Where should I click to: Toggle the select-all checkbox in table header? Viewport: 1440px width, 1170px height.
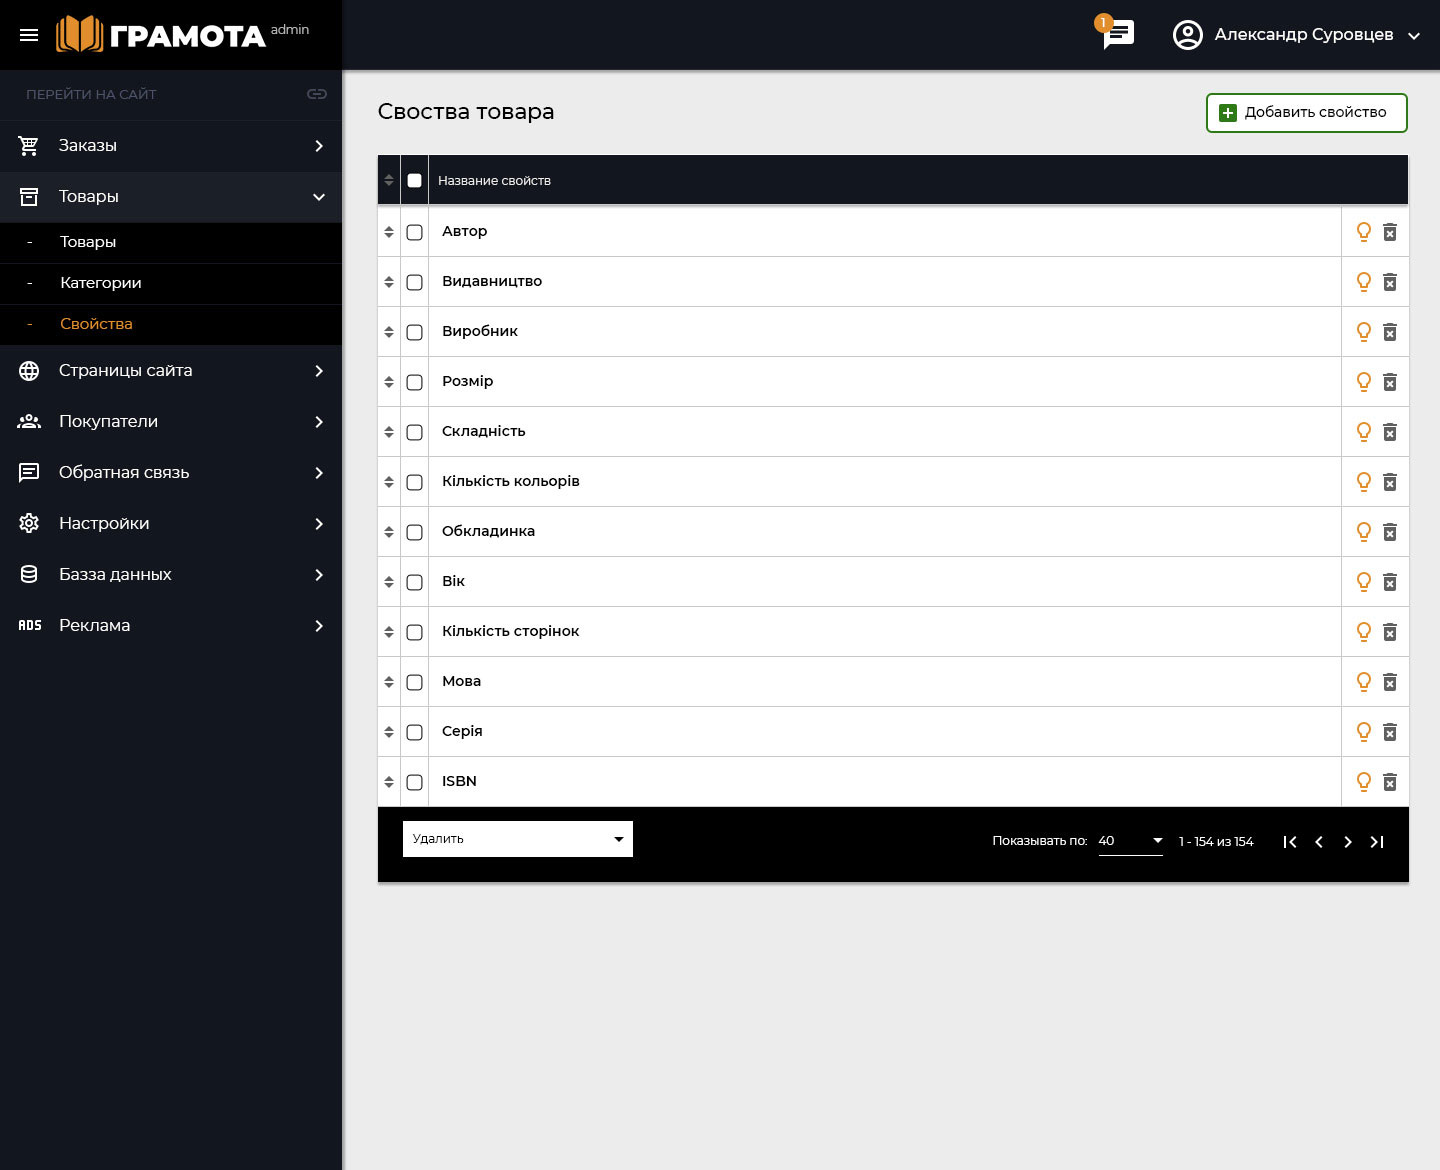click(415, 181)
